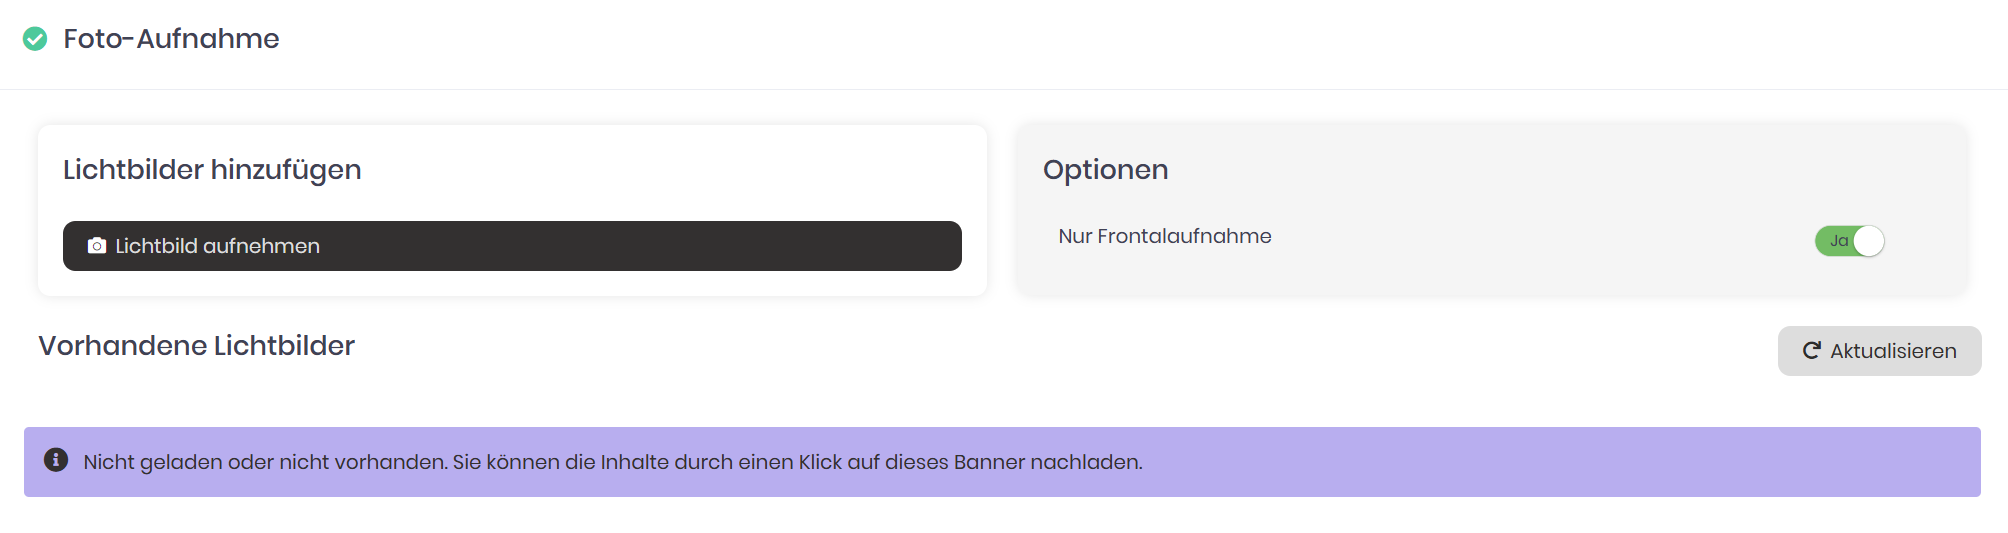Click the info icon in the purple banner
The height and width of the screenshot is (533, 2008).
[56, 460]
